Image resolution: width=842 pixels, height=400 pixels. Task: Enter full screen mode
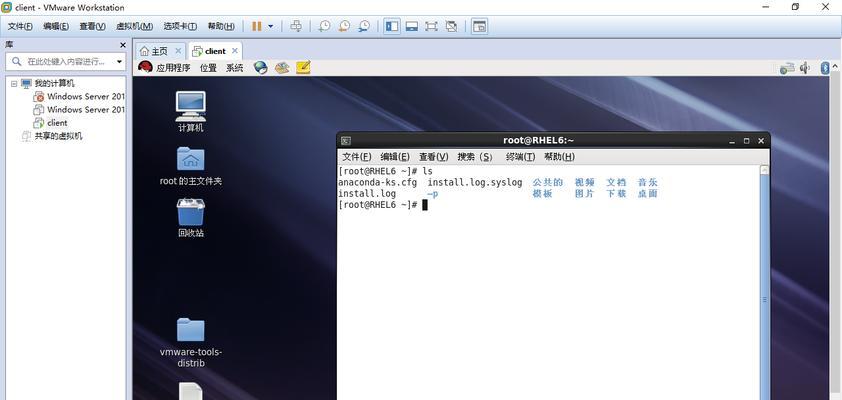431,26
